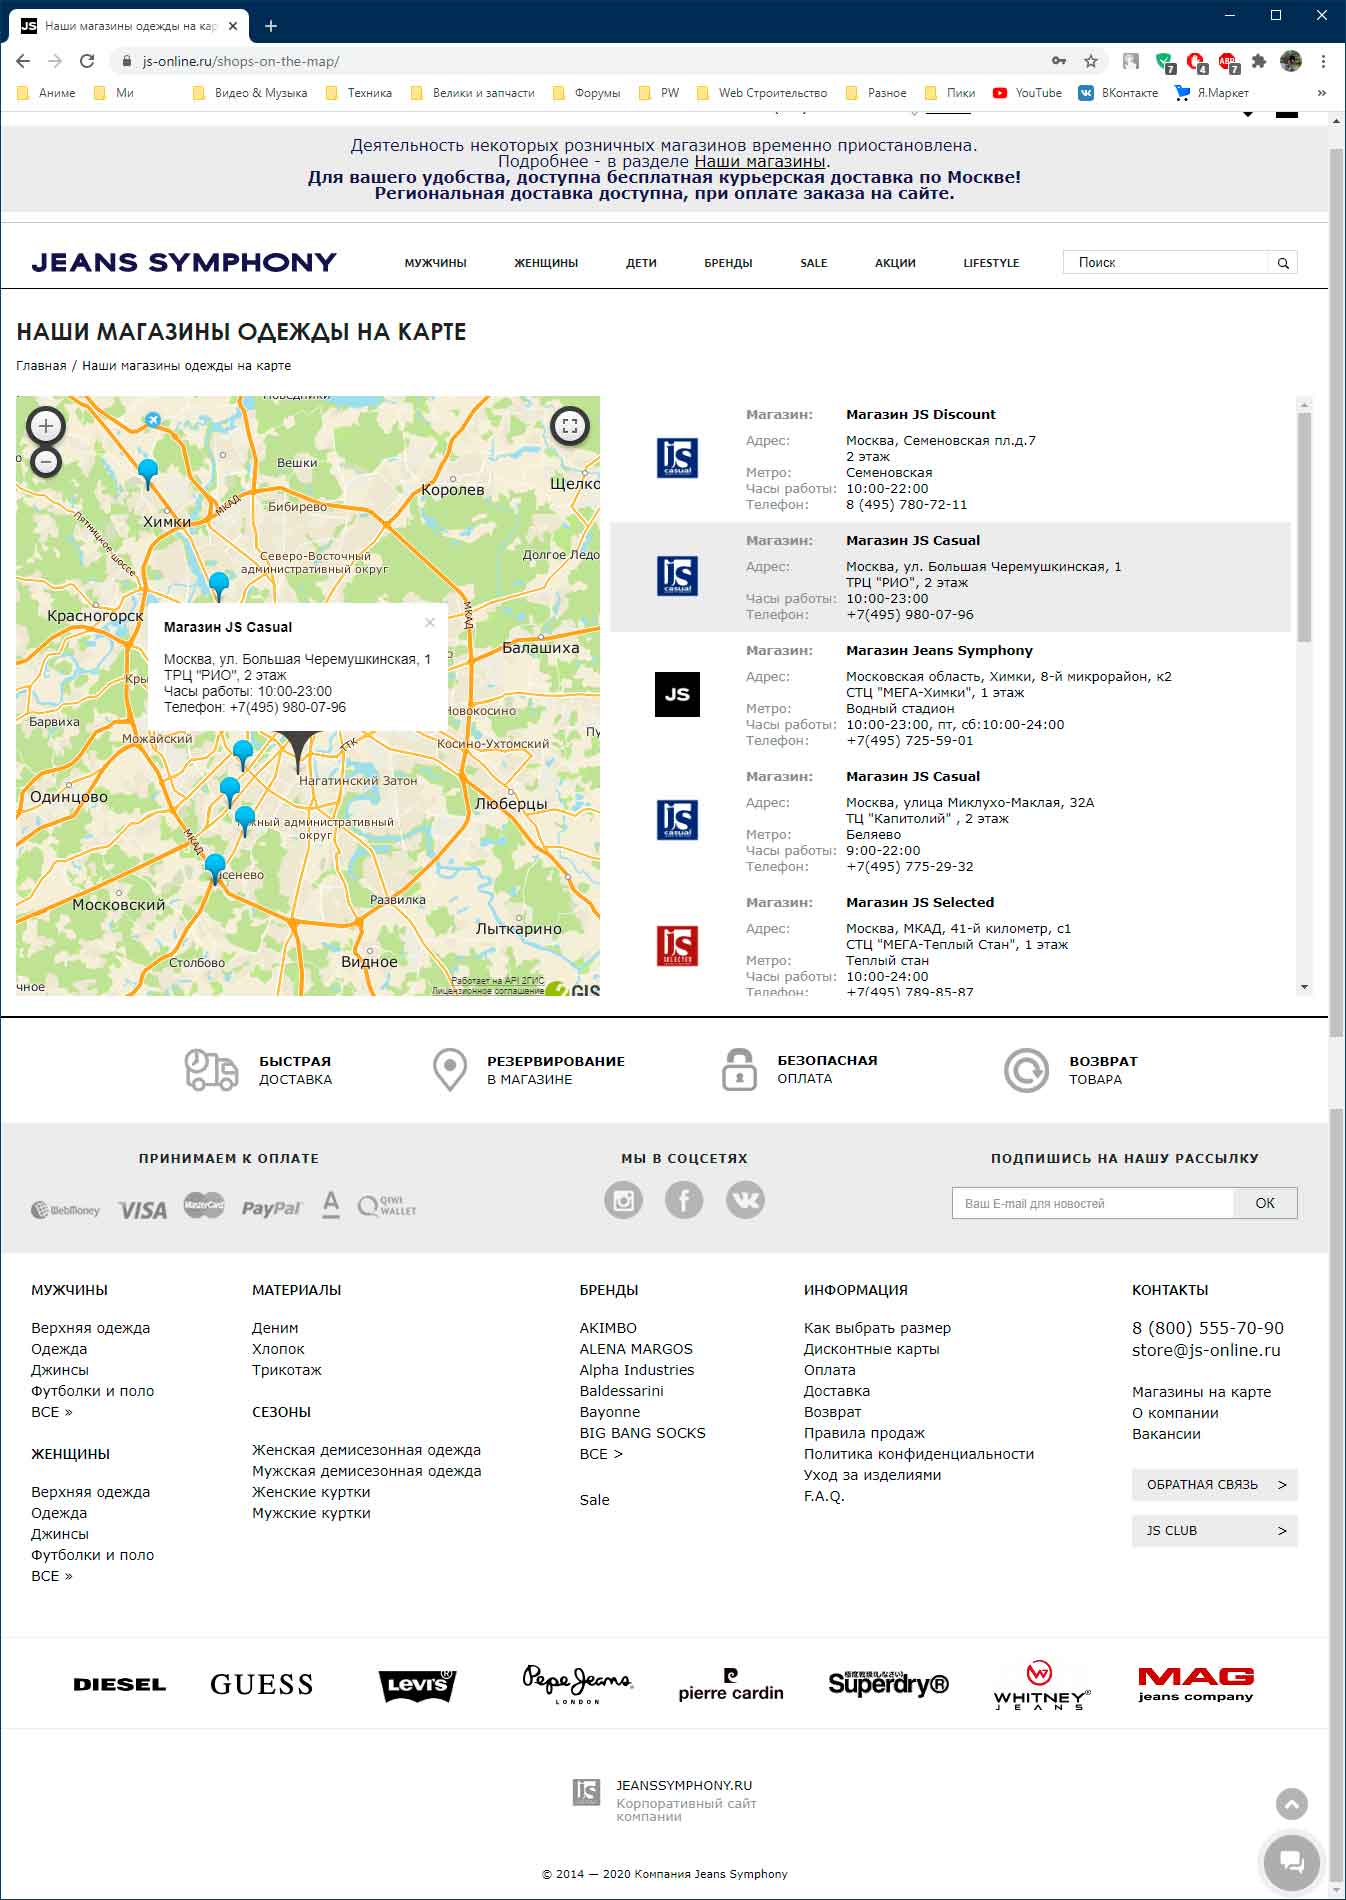The image size is (1346, 1900).
Task: Open the VK social icon
Action: tap(745, 1200)
